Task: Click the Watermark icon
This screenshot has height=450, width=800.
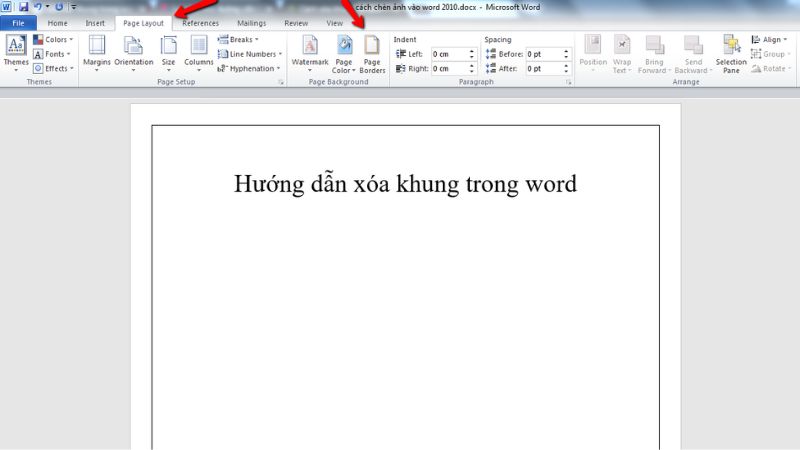Action: (x=309, y=50)
